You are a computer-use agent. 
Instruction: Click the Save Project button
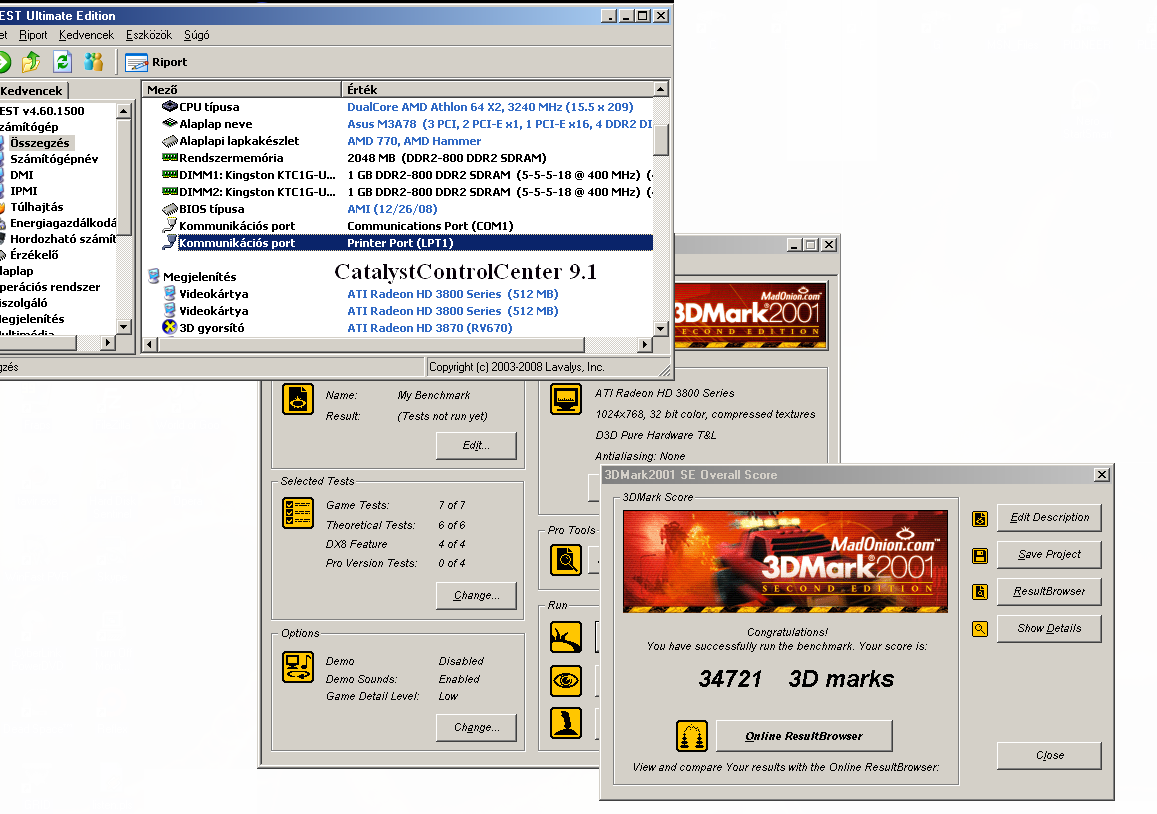pyautogui.click(x=1049, y=554)
